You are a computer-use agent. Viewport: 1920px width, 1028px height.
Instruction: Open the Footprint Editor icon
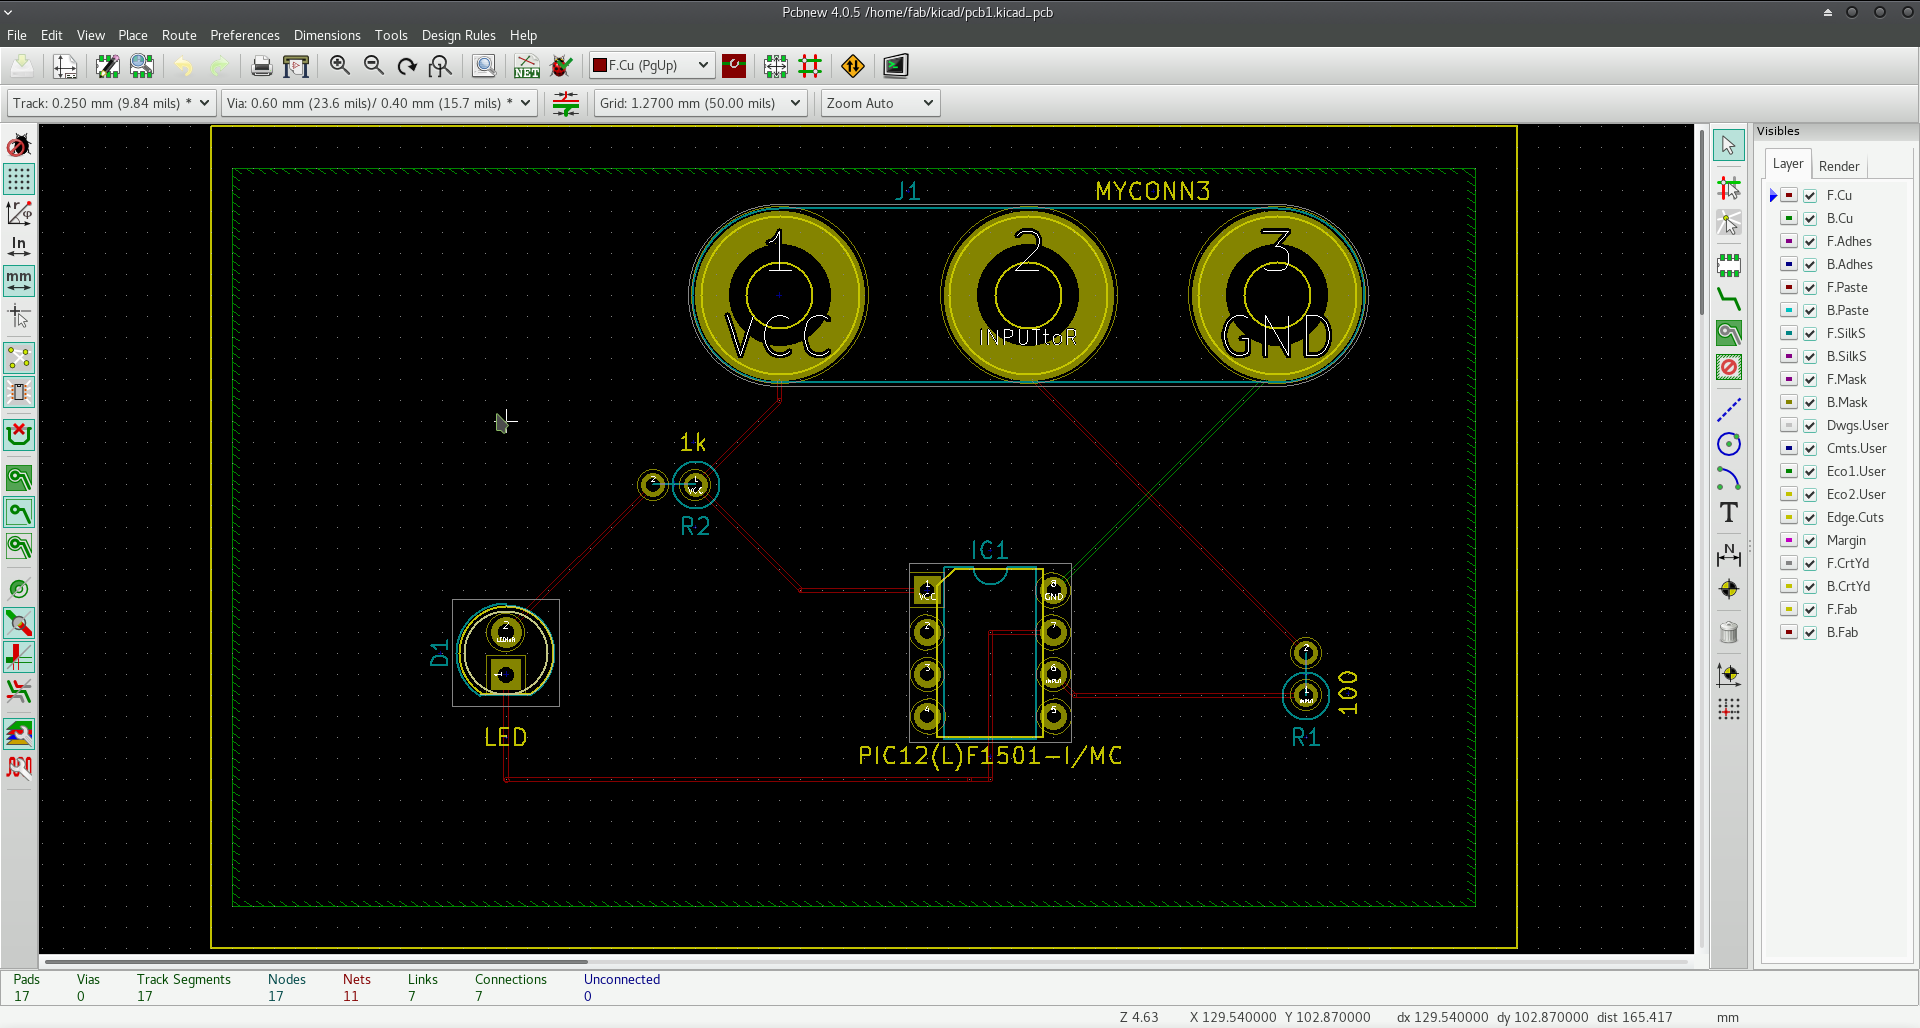108,66
